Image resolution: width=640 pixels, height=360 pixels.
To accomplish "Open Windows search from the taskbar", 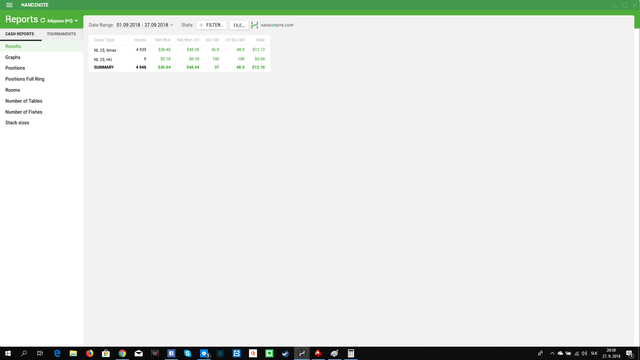I will (24, 353).
